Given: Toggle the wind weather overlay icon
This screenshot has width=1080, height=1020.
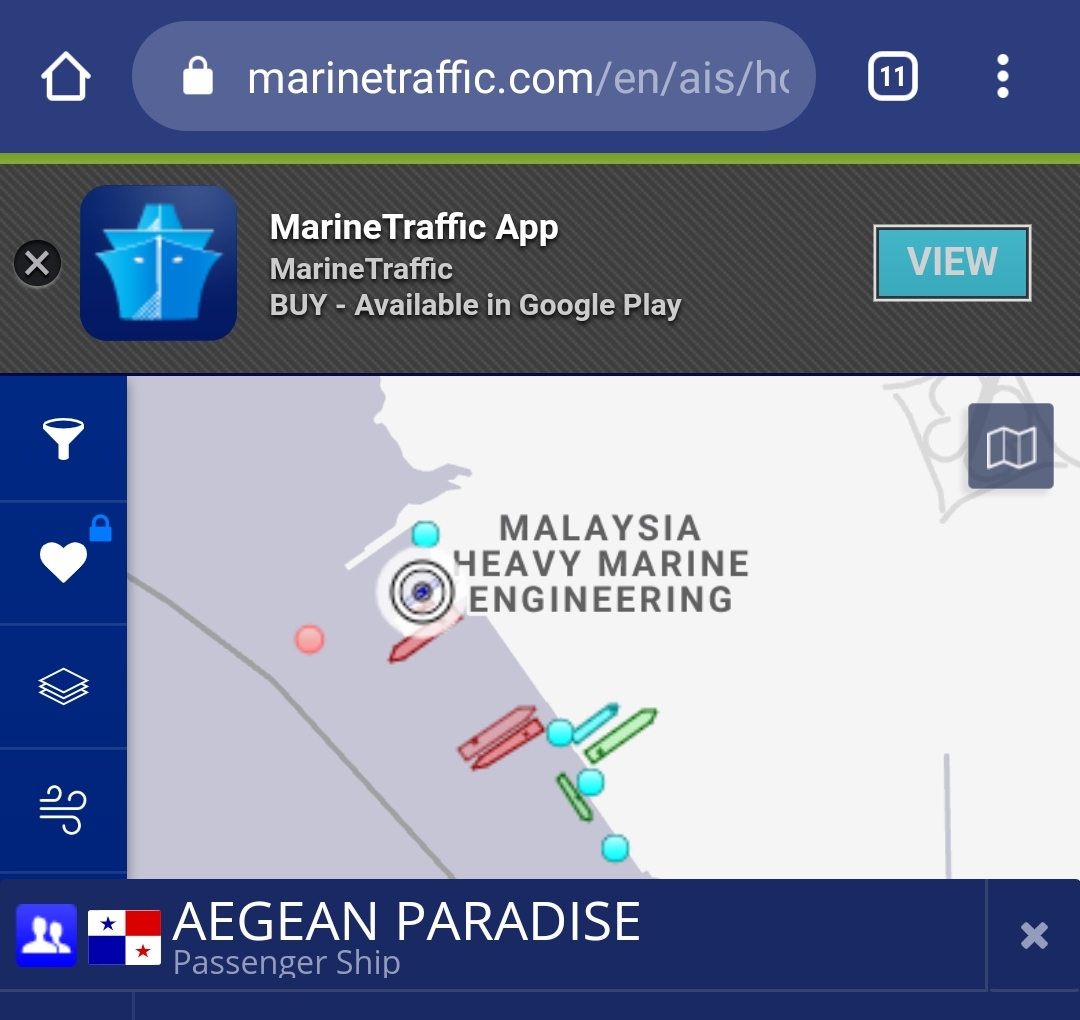Looking at the screenshot, I should (x=63, y=809).
